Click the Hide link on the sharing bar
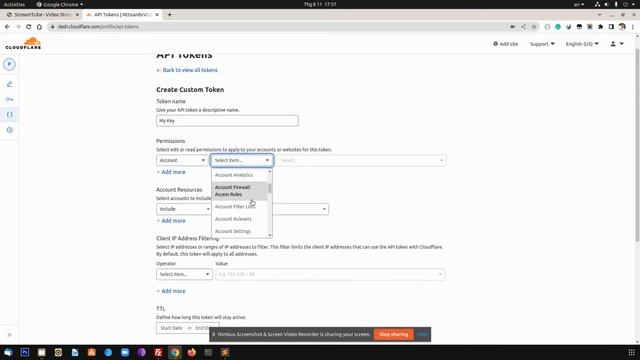 click(422, 334)
